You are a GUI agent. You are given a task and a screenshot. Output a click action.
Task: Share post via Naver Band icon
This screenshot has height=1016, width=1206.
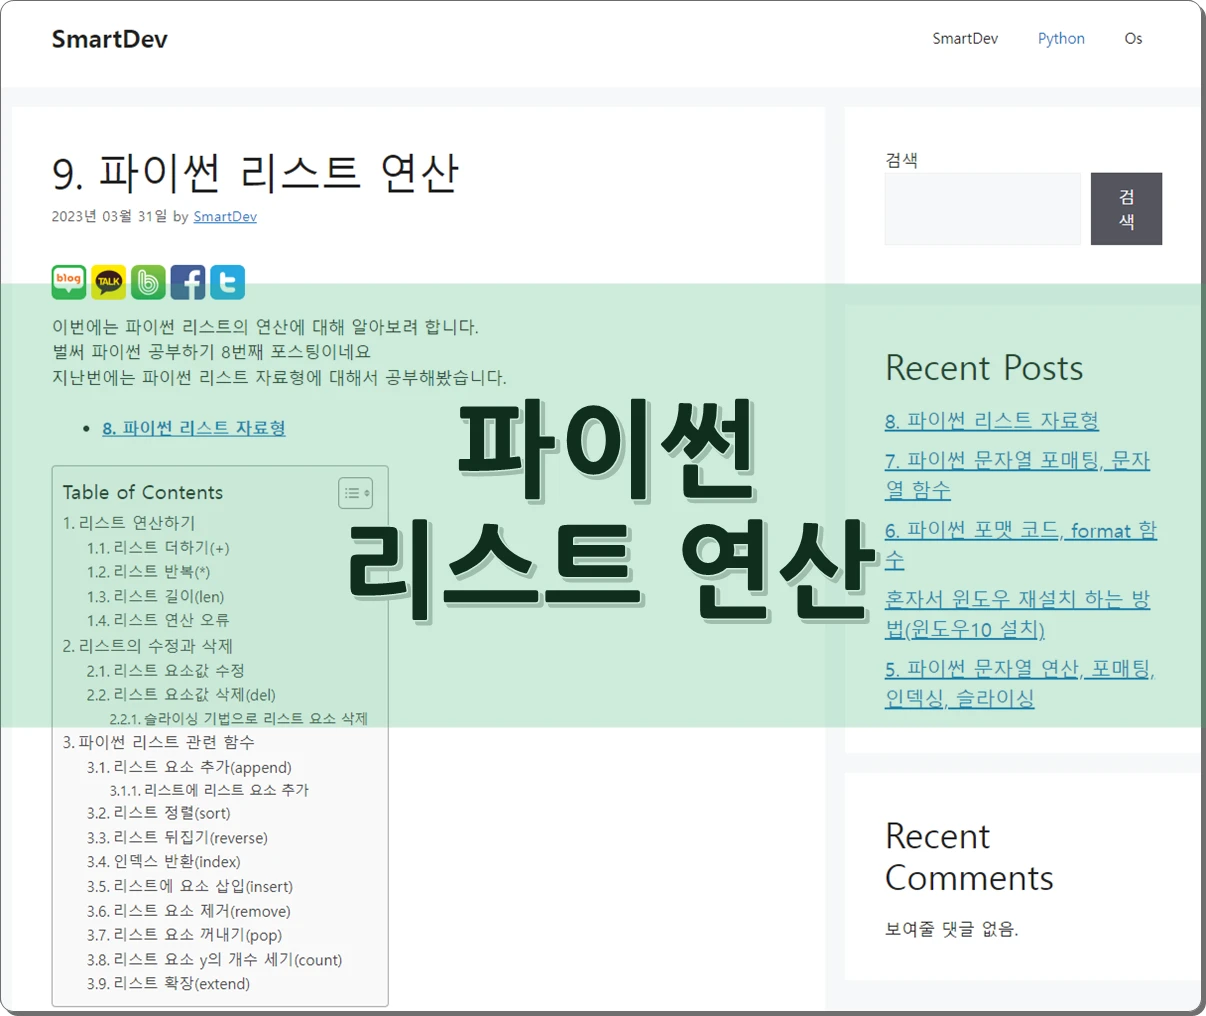(x=148, y=282)
